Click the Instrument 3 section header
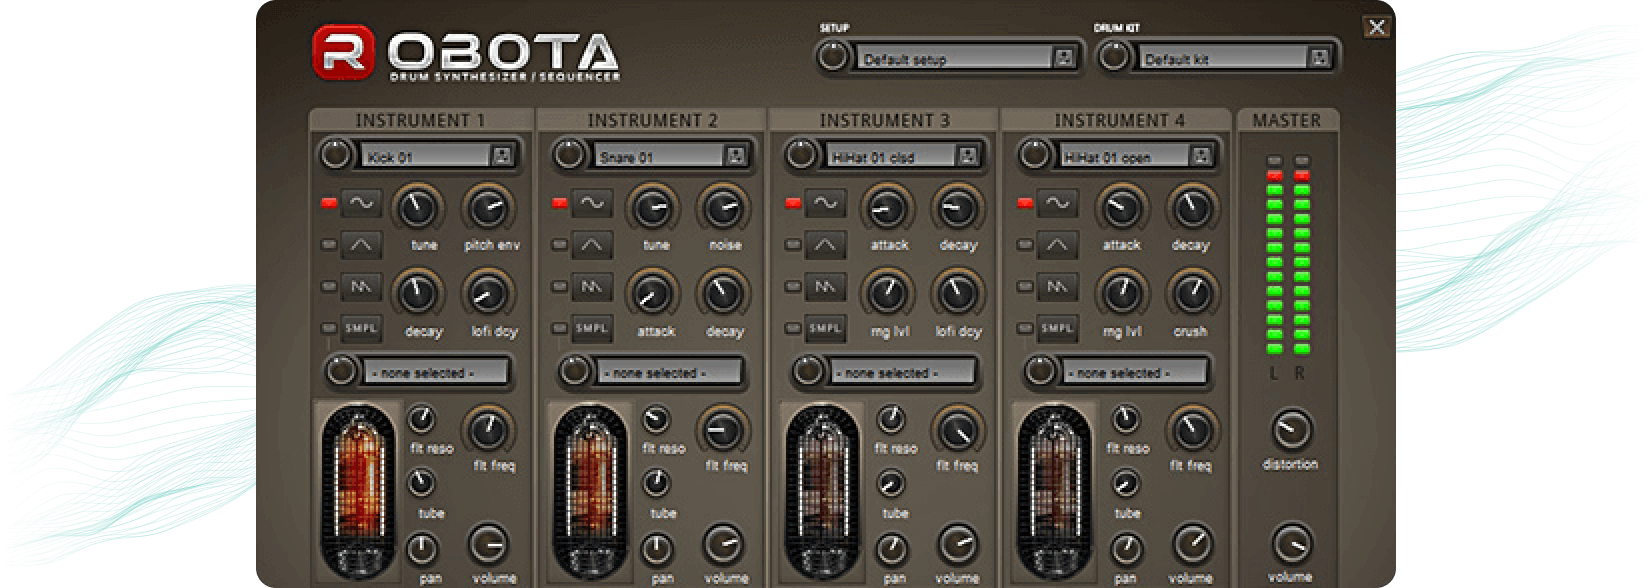This screenshot has width=1650, height=588. 884,120
